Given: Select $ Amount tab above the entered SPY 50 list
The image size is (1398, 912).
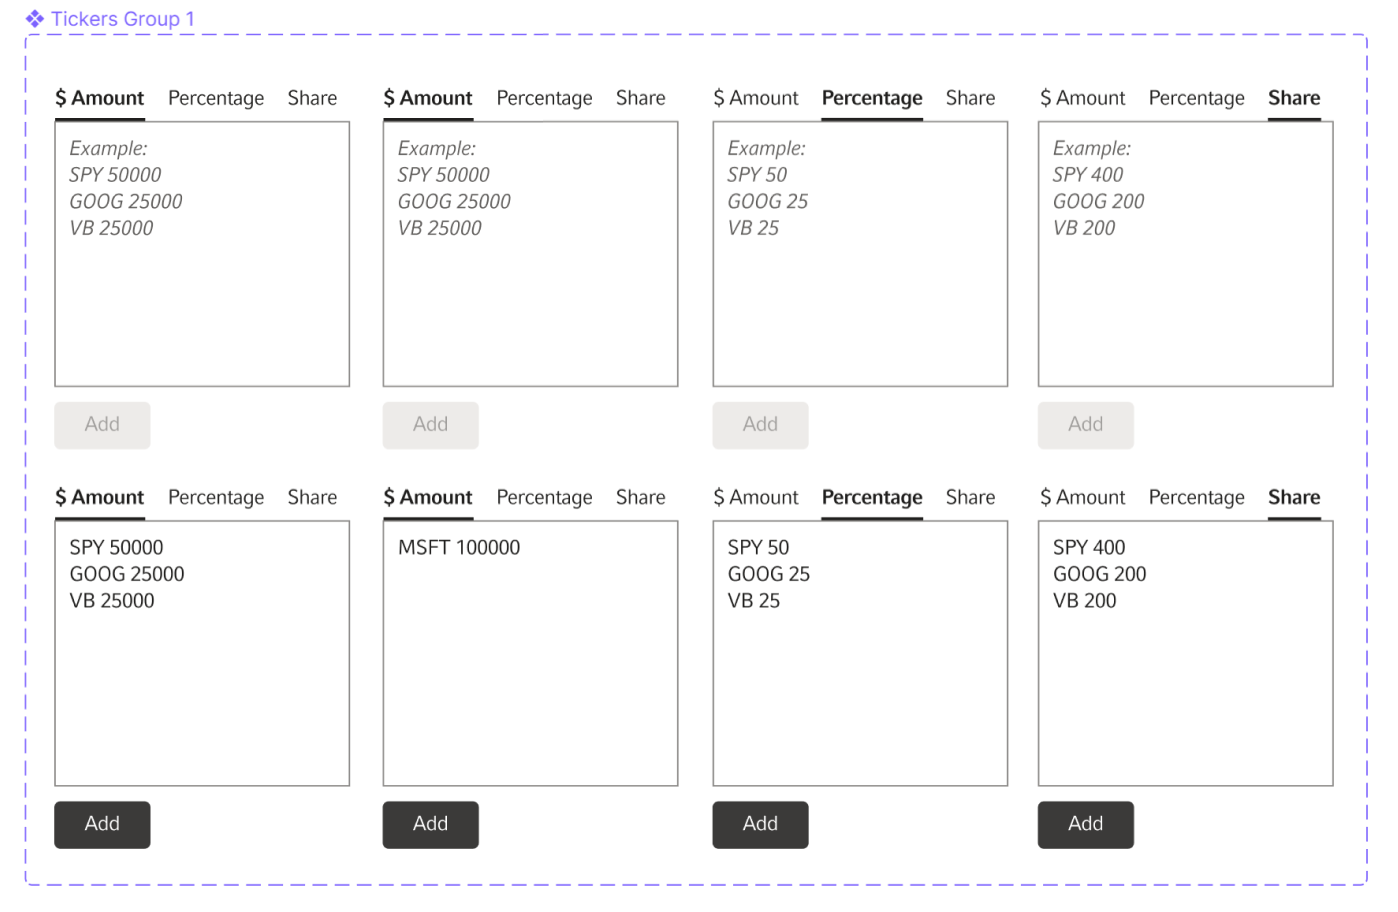Looking at the screenshot, I should point(756,498).
